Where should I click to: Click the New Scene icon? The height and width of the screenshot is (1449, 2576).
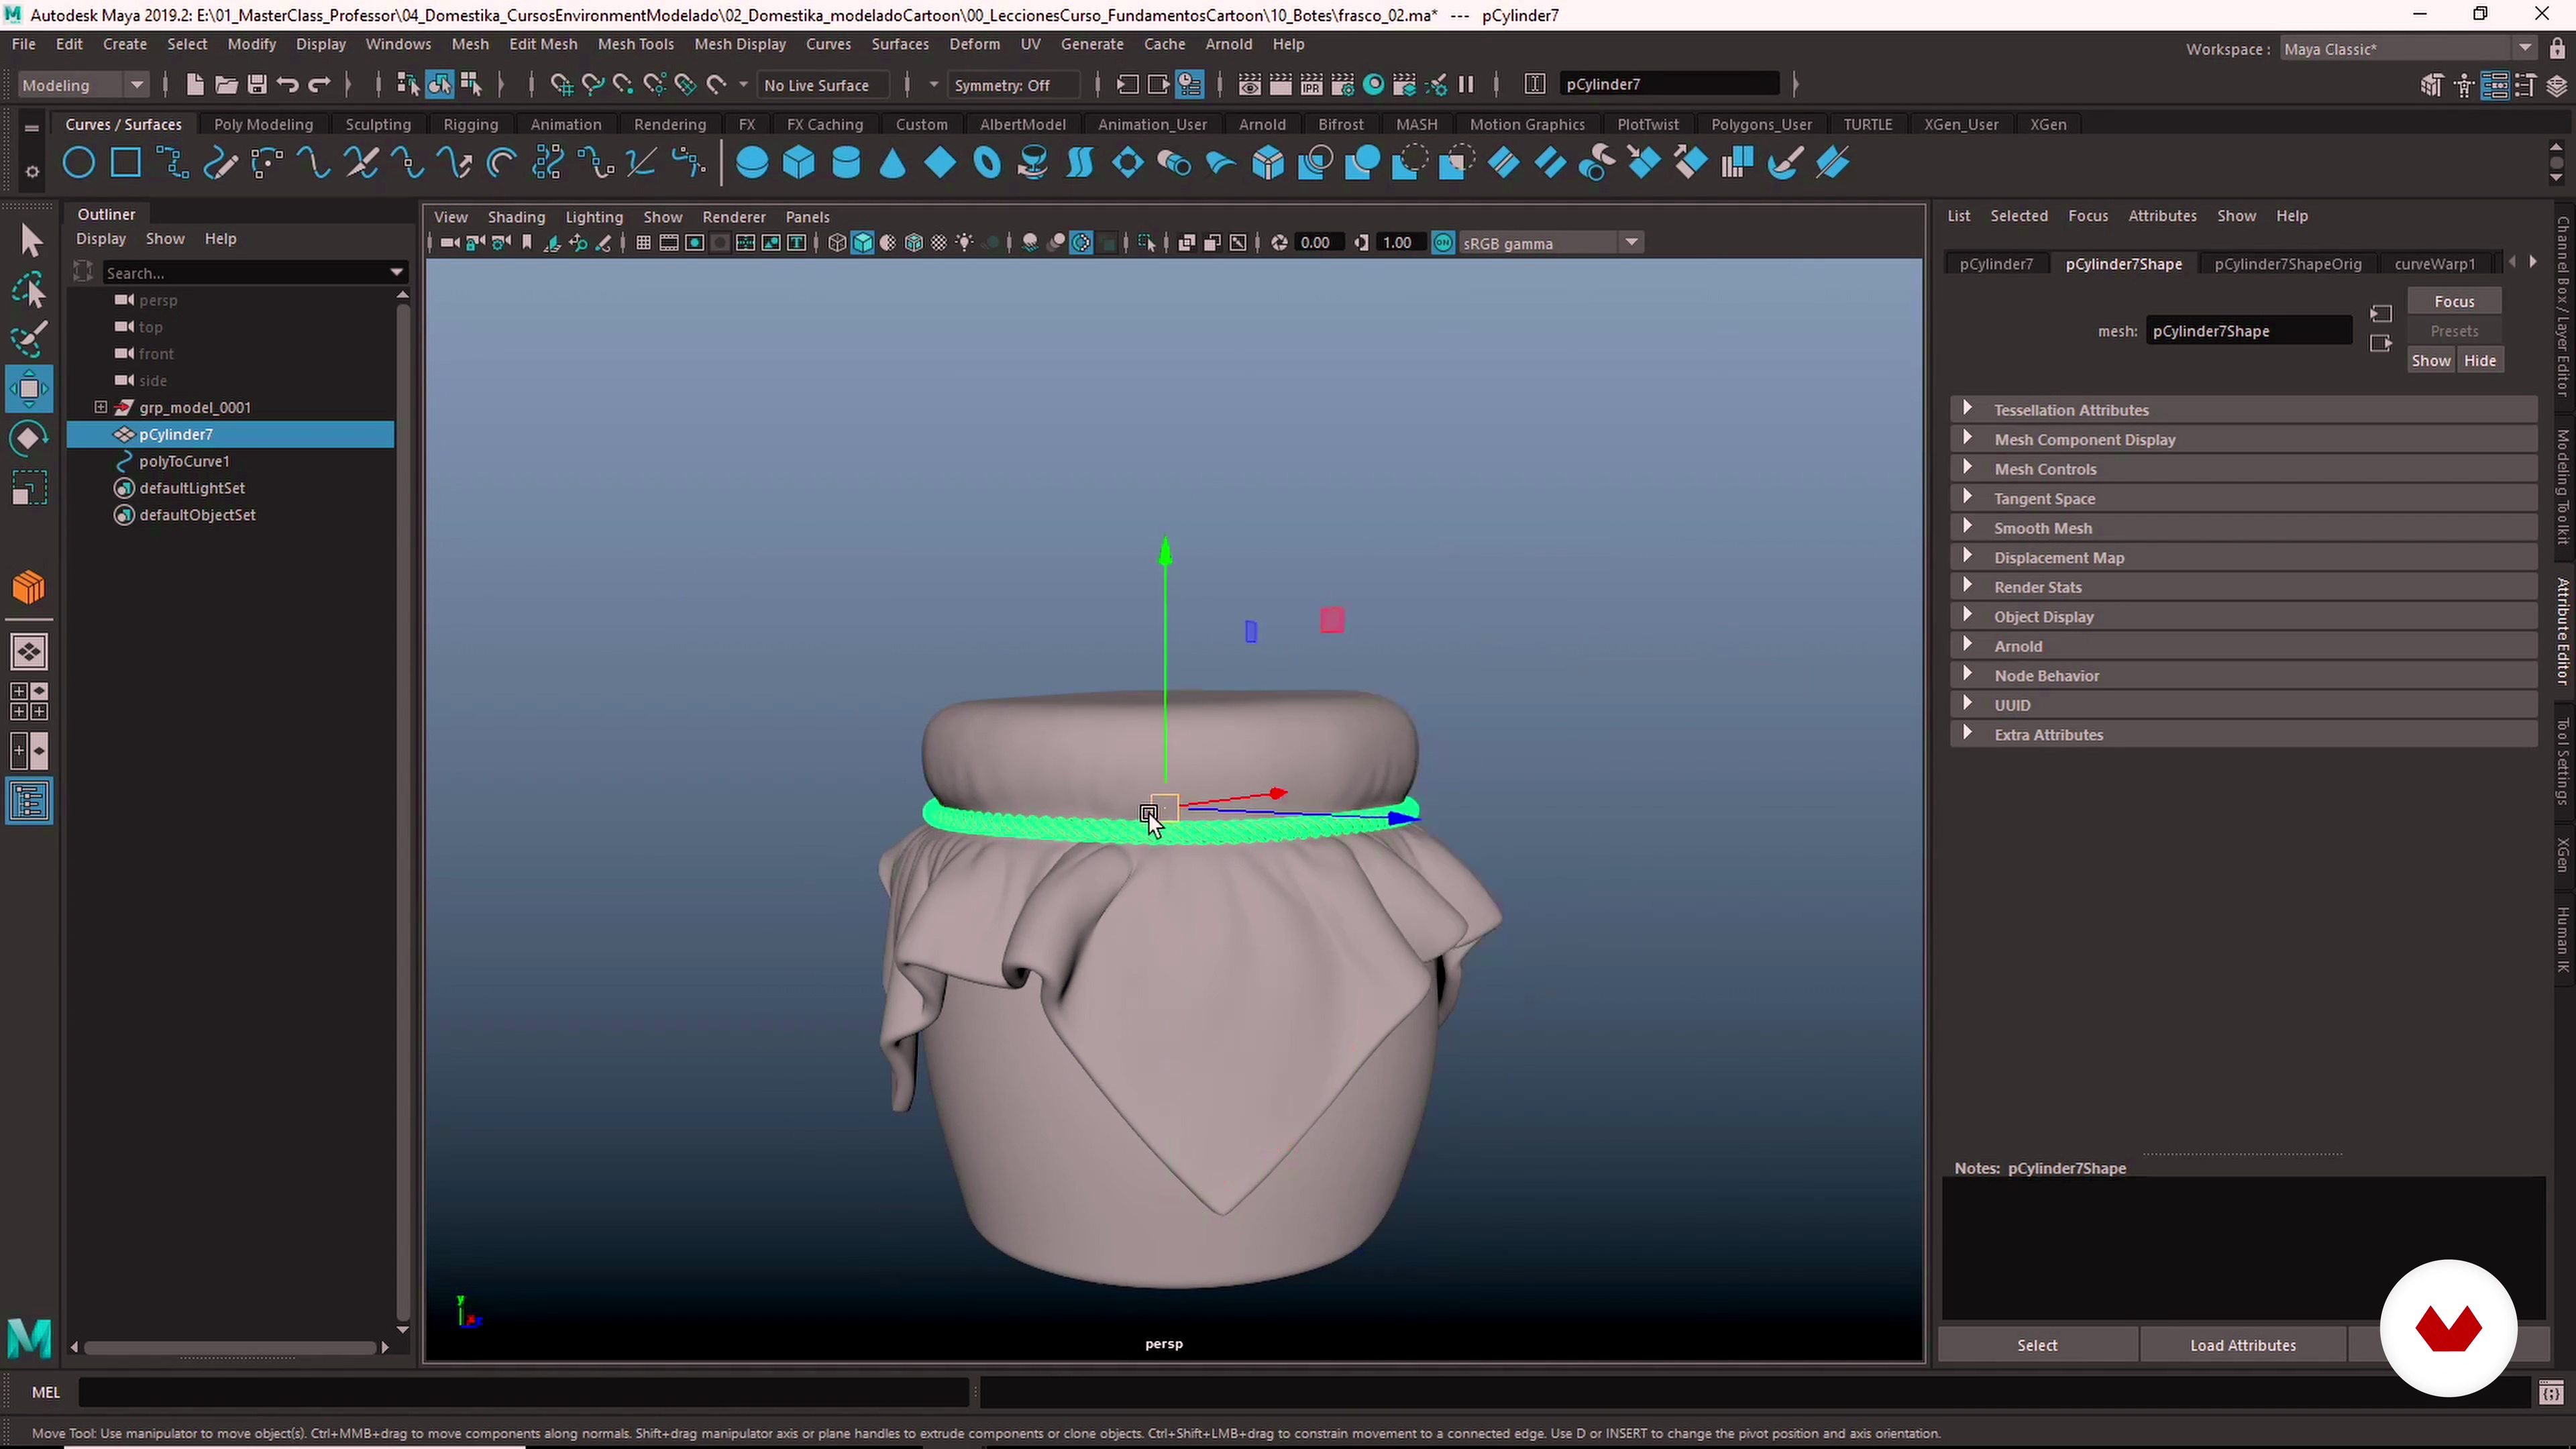click(195, 85)
